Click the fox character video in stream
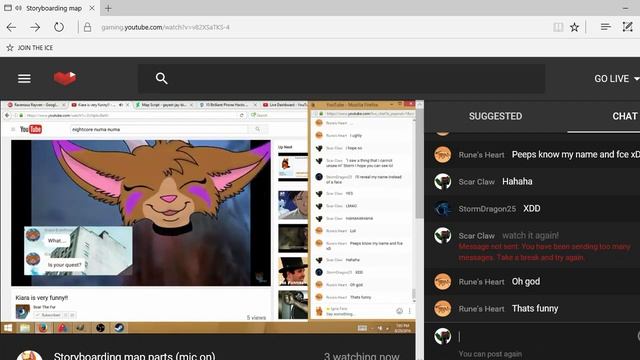Screen dimensions: 640x360 click(x=141, y=213)
